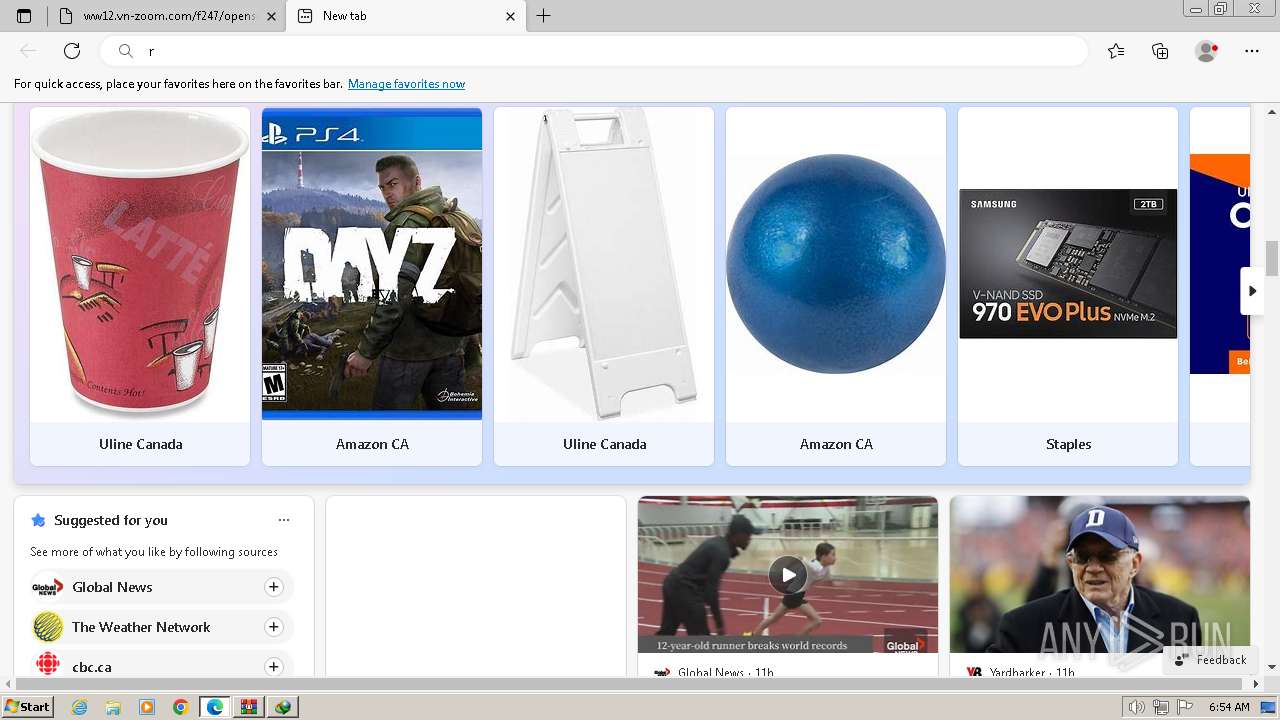Image resolution: width=1280 pixels, height=720 pixels.
Task: Open the media player taskbar icon
Action: coord(147,707)
